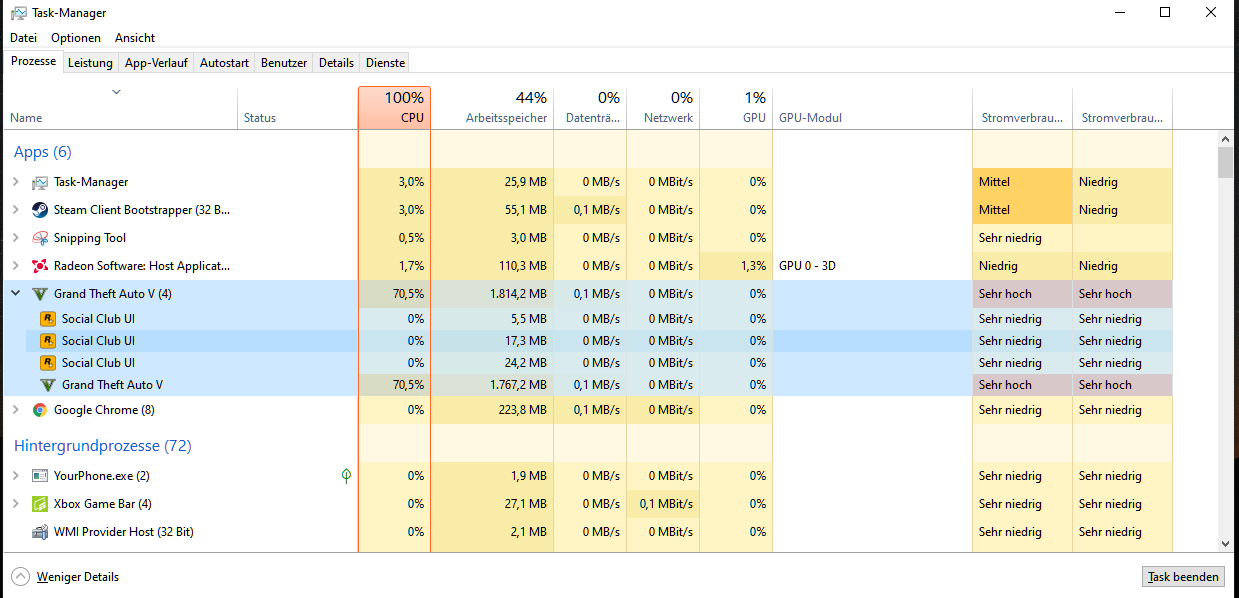Click the Task-Manager process icon
This screenshot has width=1239, height=598.
[x=40, y=182]
